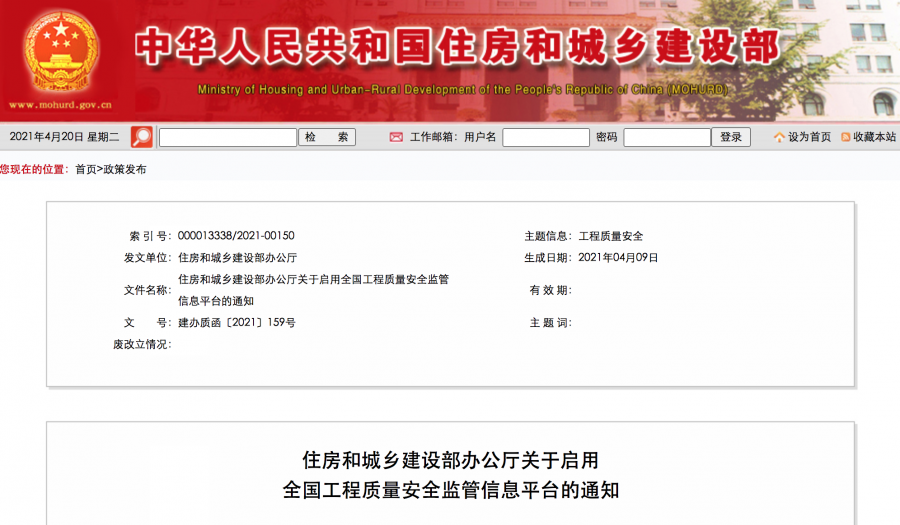Click the 主题词 label

pos(550,322)
